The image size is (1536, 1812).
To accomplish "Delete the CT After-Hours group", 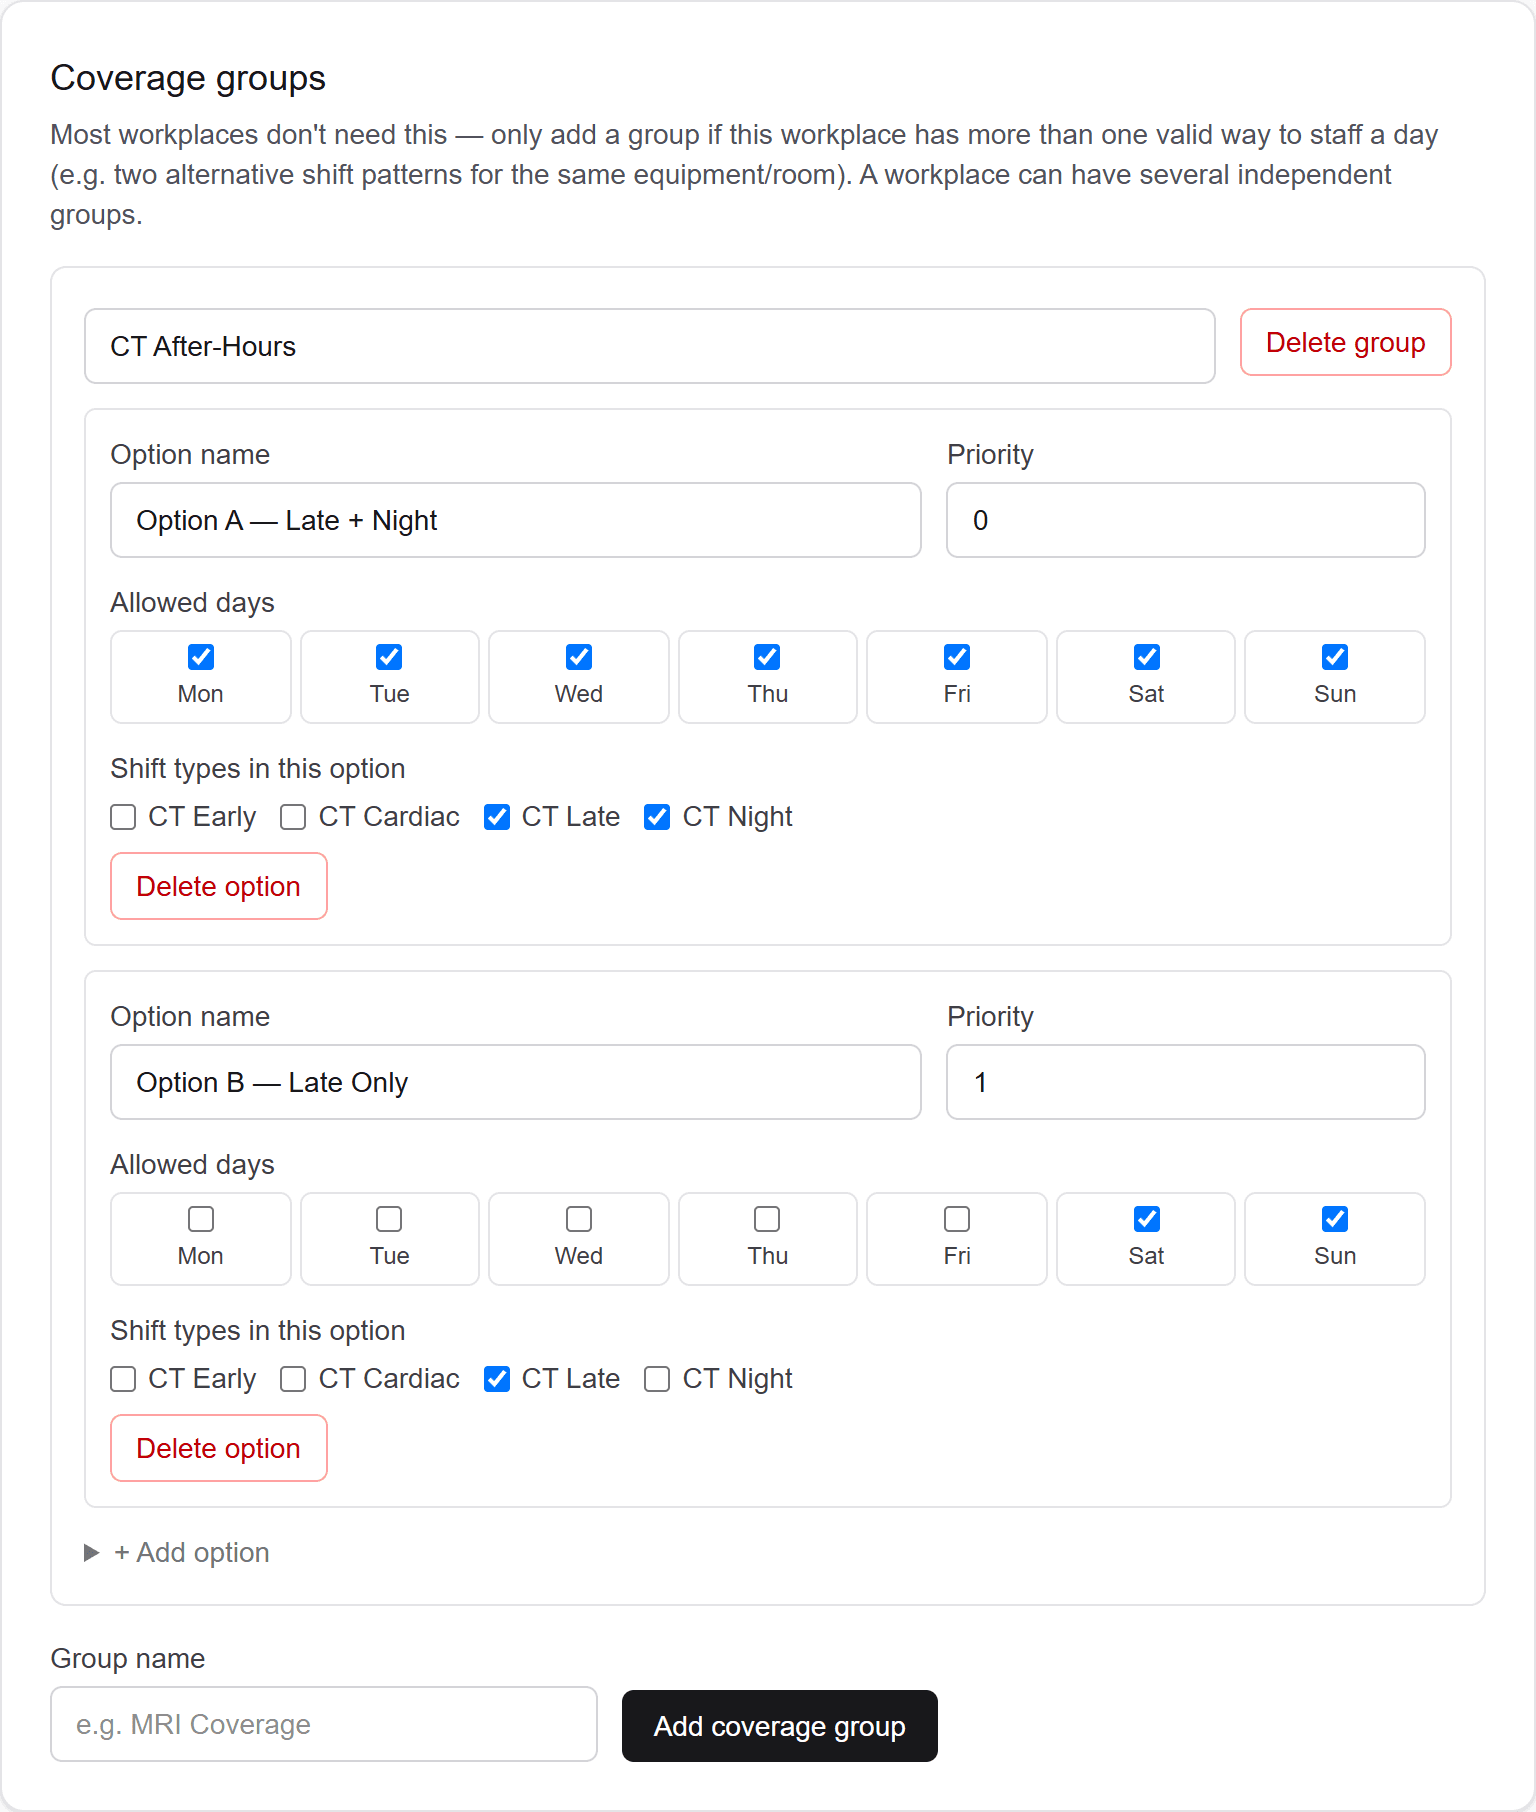I will pyautogui.click(x=1345, y=342).
